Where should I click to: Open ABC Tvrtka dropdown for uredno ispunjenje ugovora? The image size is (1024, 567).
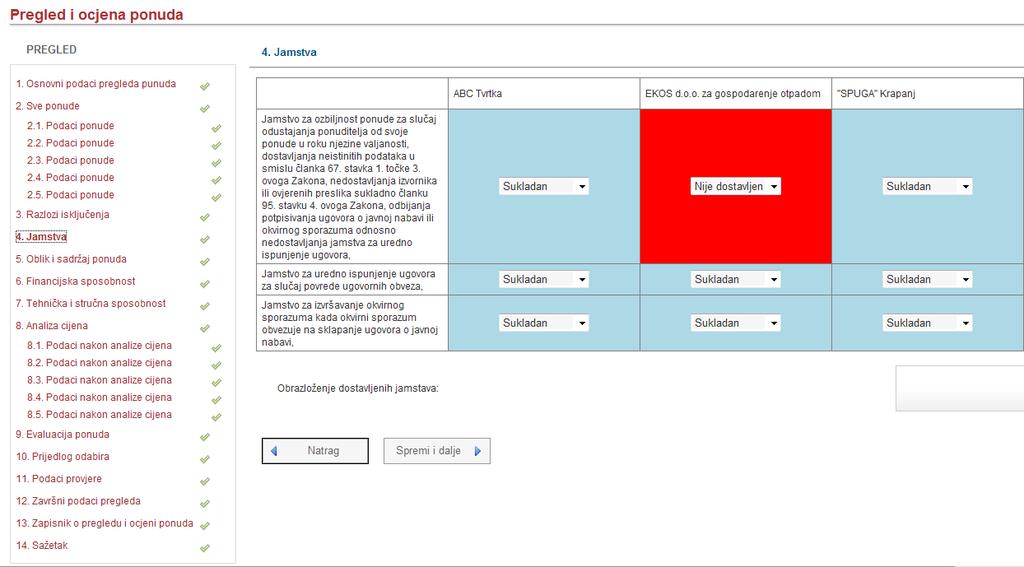[544, 280]
